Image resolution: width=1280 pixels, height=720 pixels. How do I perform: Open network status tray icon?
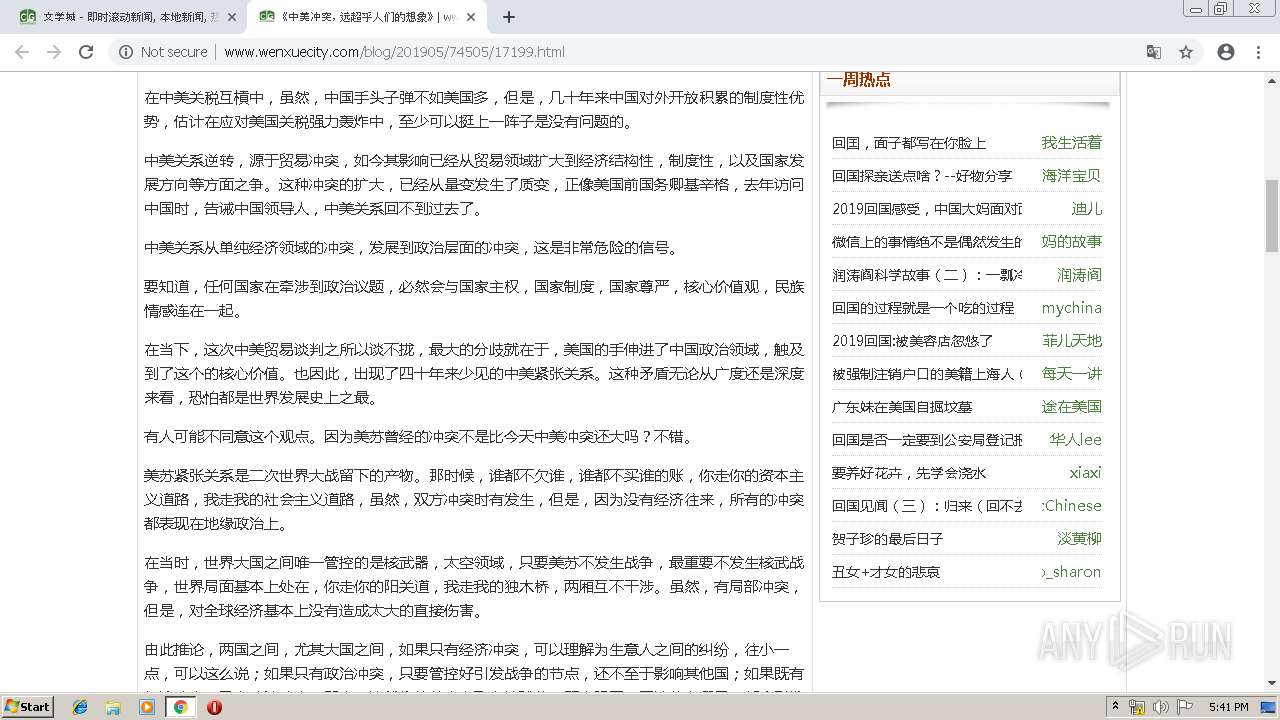(x=1137, y=707)
